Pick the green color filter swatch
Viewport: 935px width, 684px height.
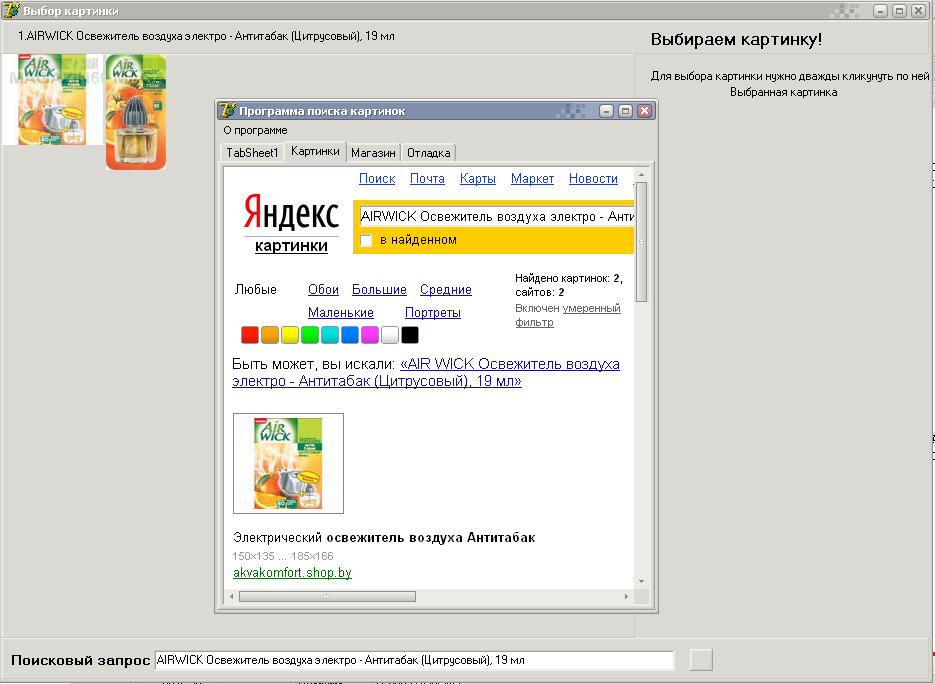point(310,335)
